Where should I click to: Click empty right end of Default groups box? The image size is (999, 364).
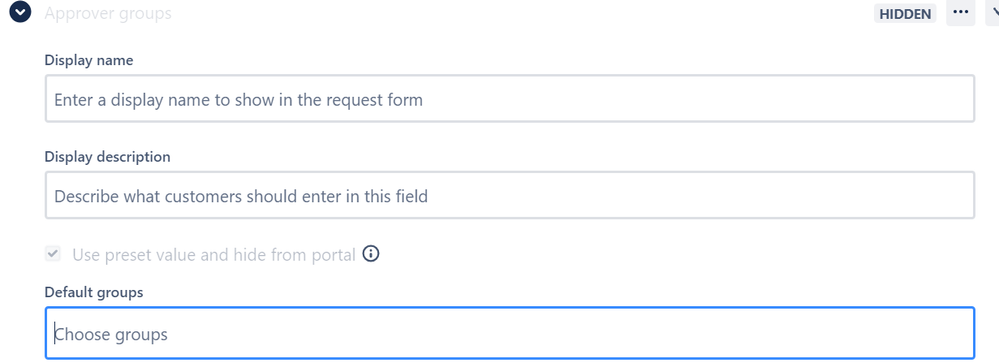point(892,333)
